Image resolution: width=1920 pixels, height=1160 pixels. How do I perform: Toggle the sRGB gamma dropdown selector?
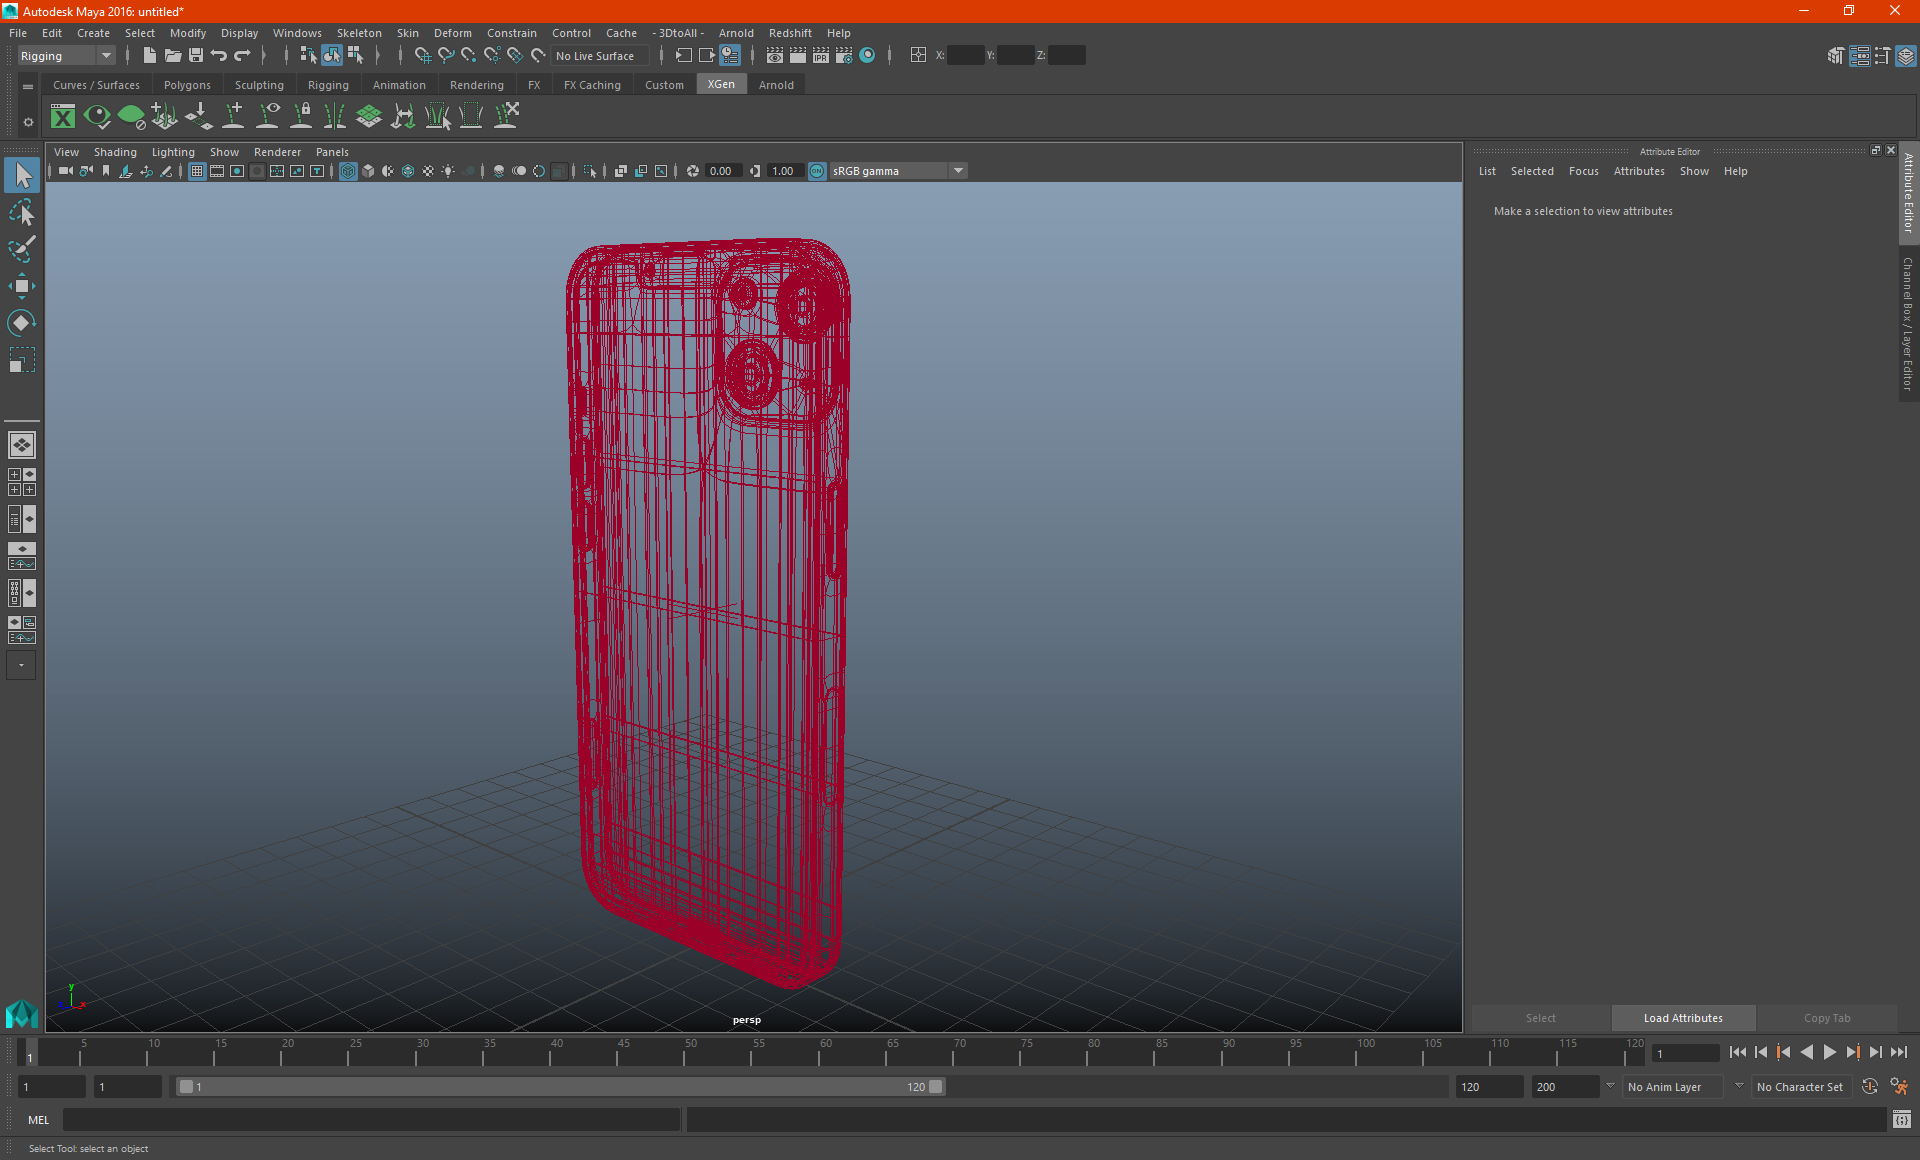tap(960, 170)
